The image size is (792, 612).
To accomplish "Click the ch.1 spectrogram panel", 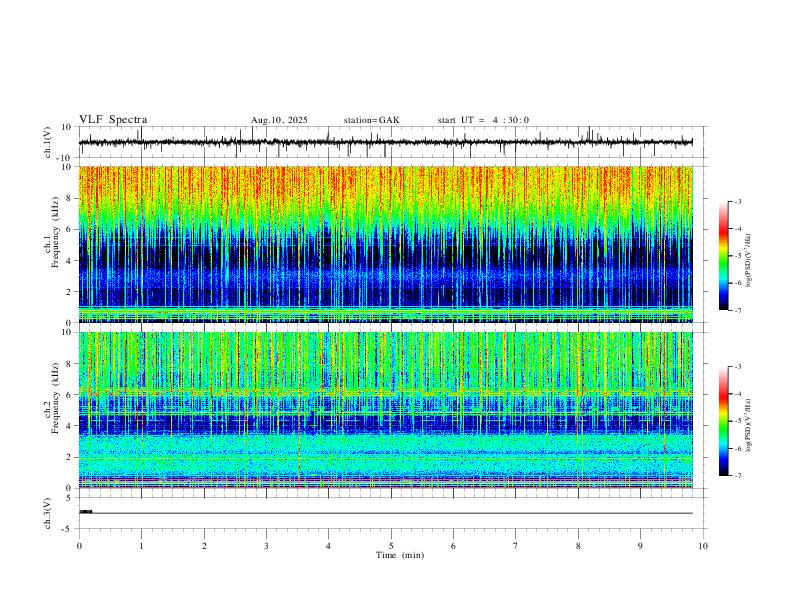I will pos(385,244).
